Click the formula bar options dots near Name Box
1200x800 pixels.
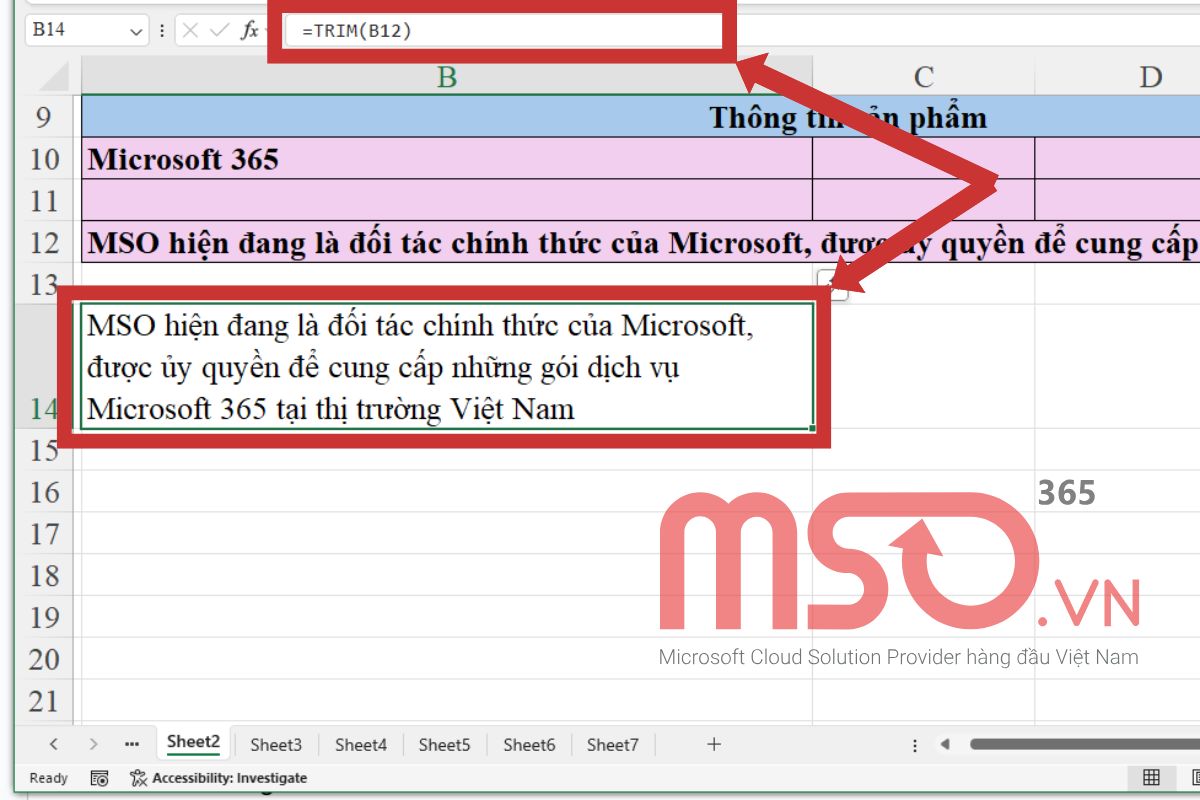[x=162, y=31]
